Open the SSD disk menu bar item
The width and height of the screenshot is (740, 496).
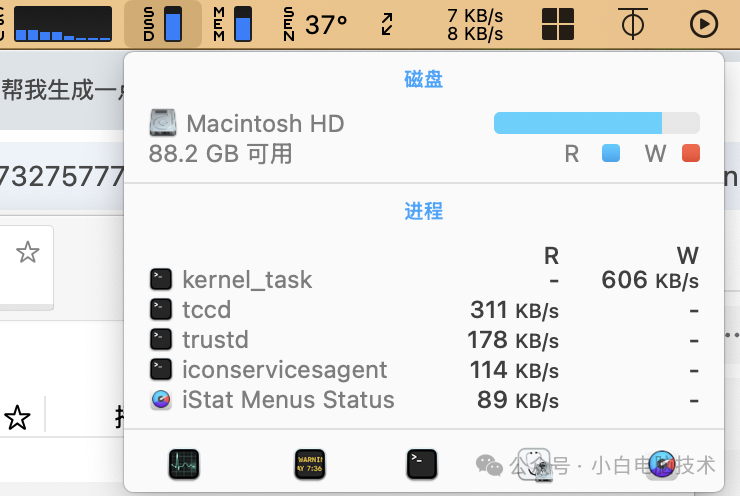click(x=163, y=24)
